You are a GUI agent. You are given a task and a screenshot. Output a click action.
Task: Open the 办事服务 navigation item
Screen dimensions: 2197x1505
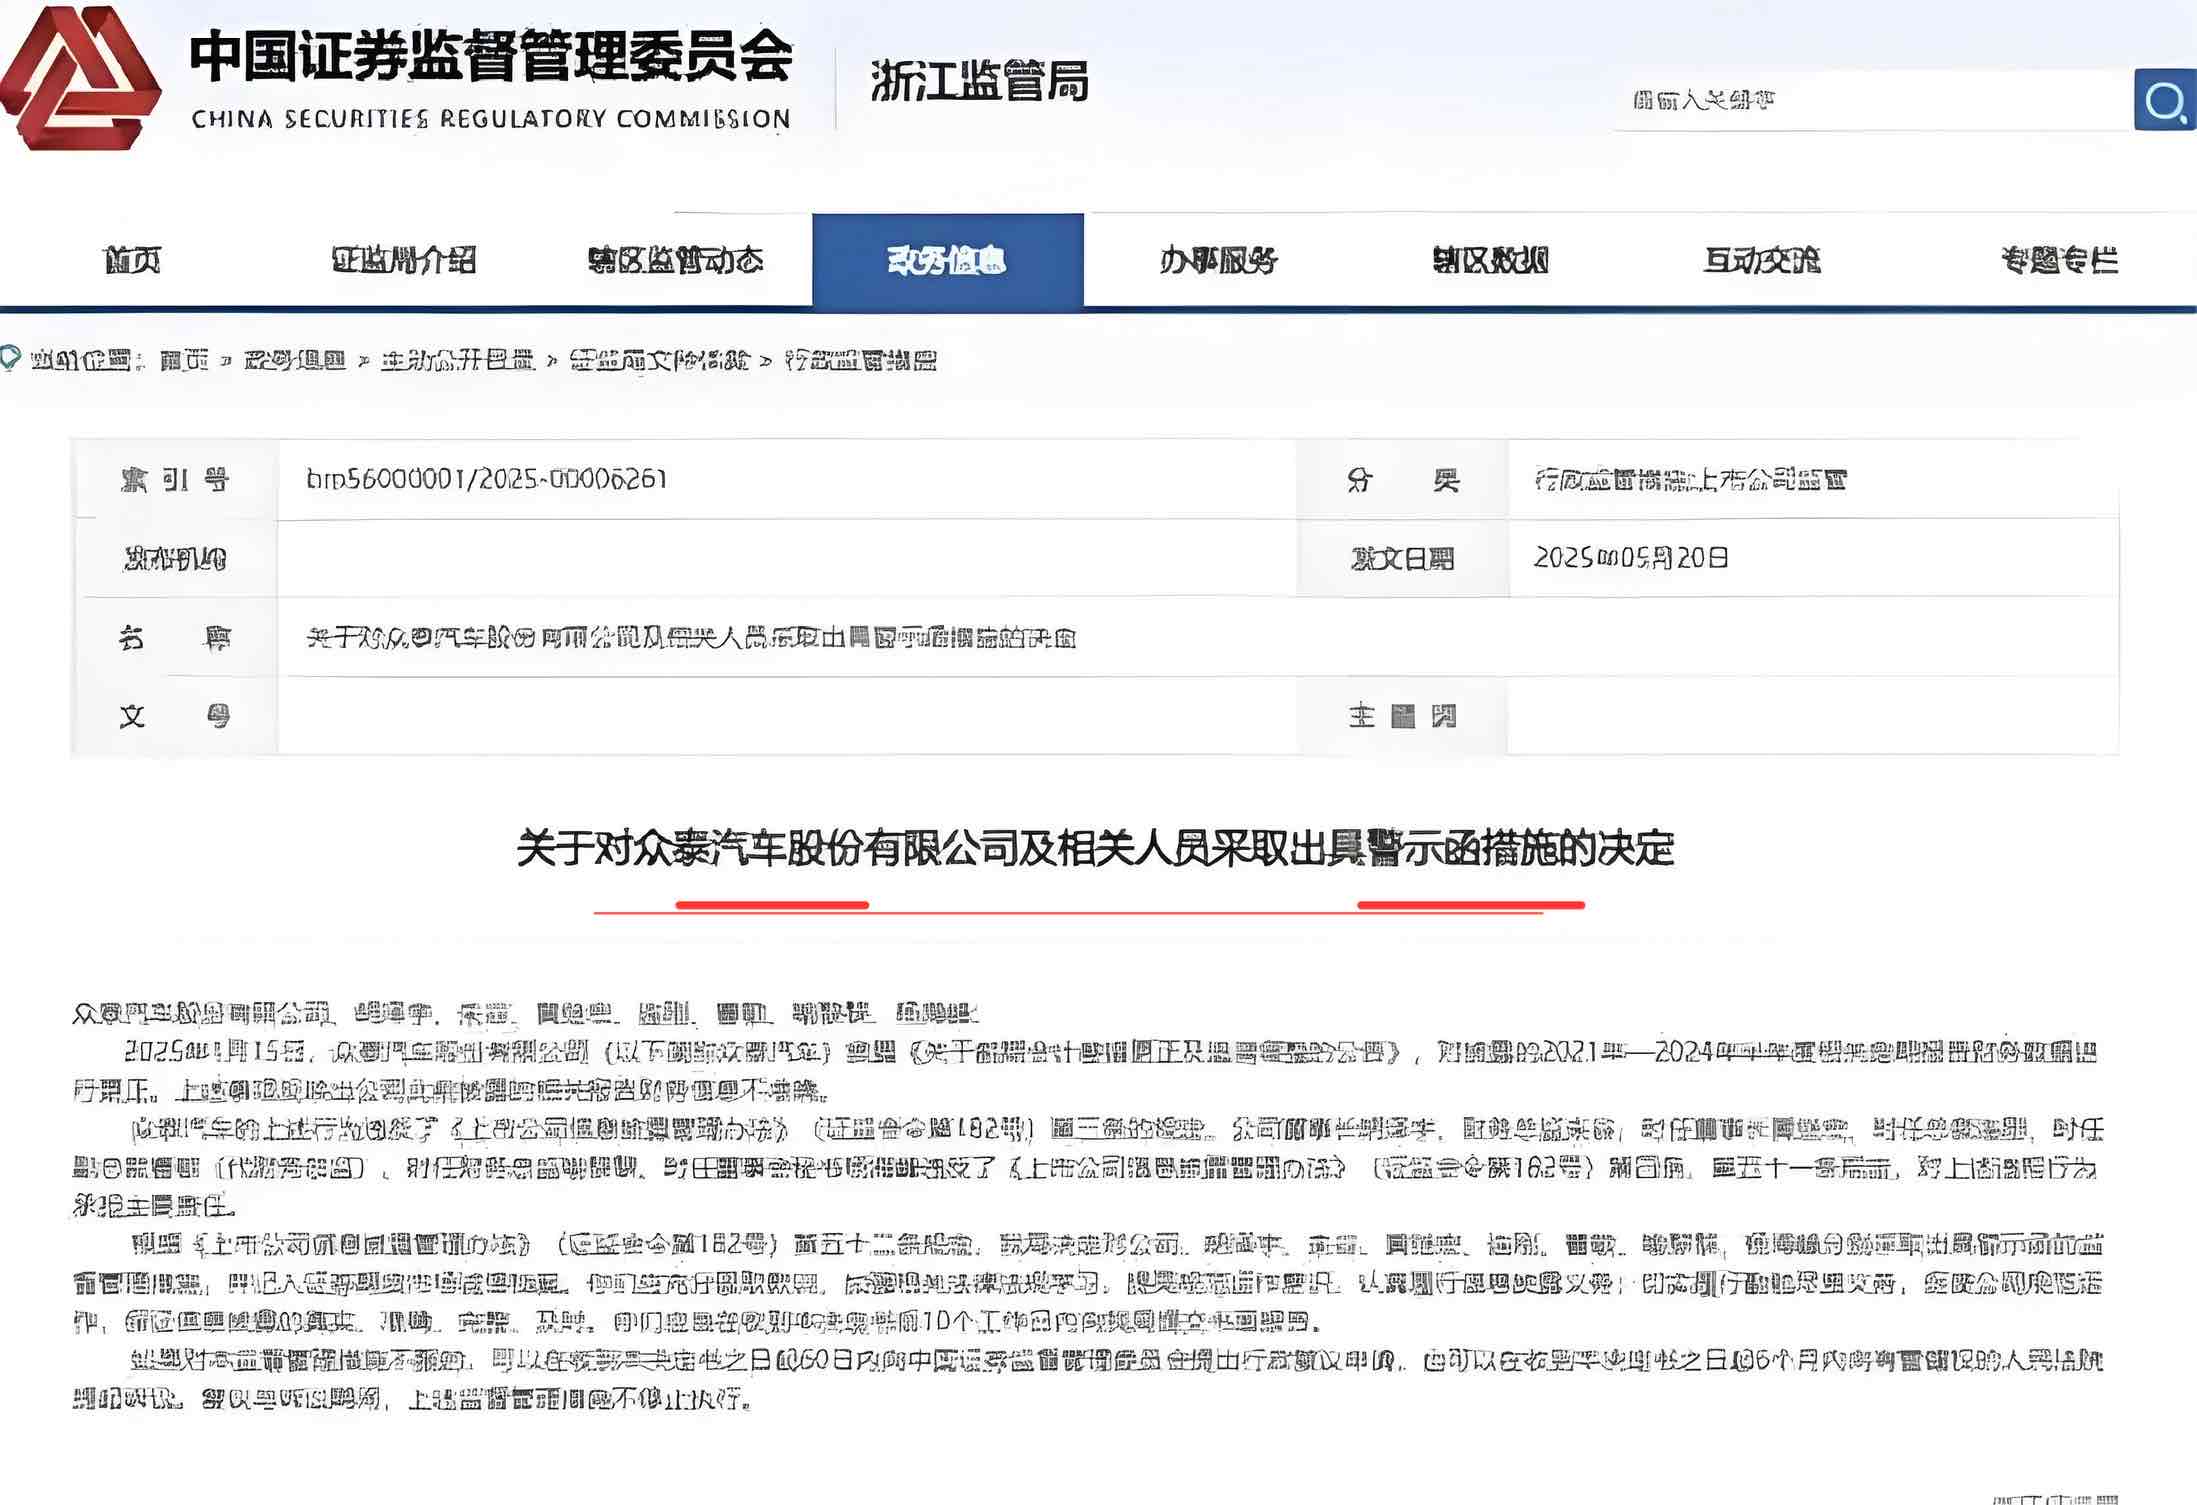[1218, 261]
